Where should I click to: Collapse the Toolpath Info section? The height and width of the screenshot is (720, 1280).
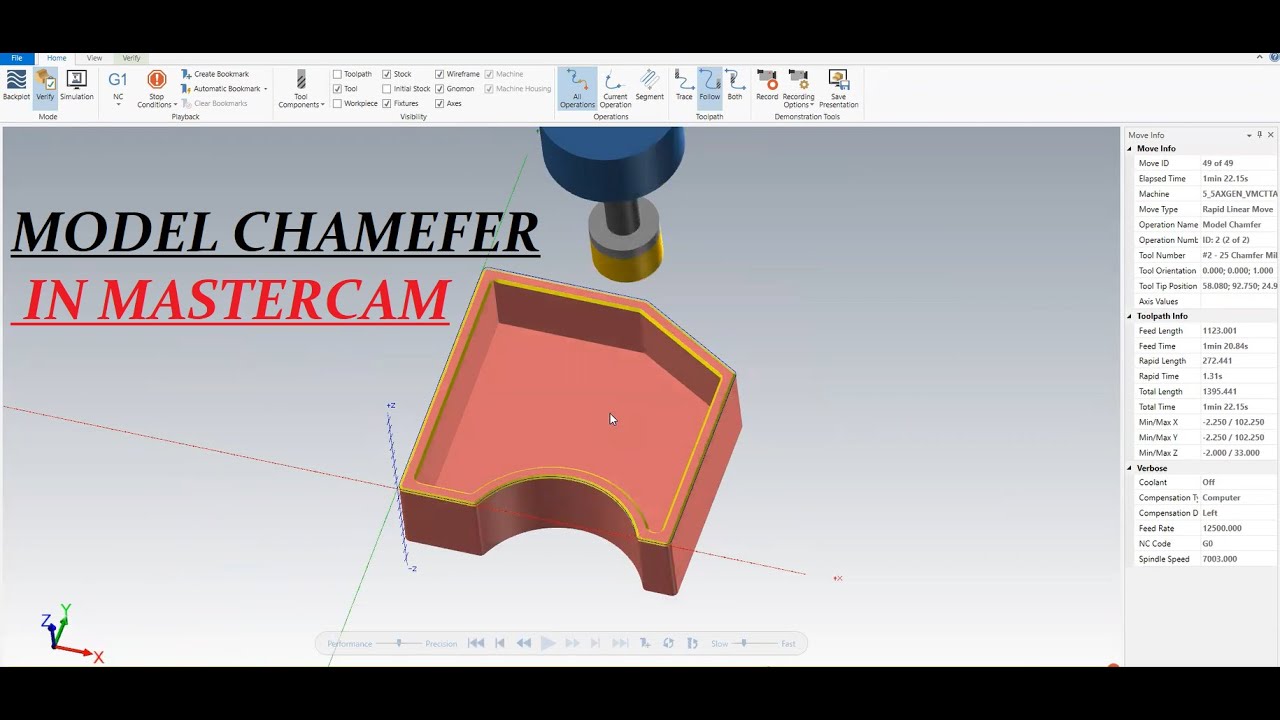1130,316
